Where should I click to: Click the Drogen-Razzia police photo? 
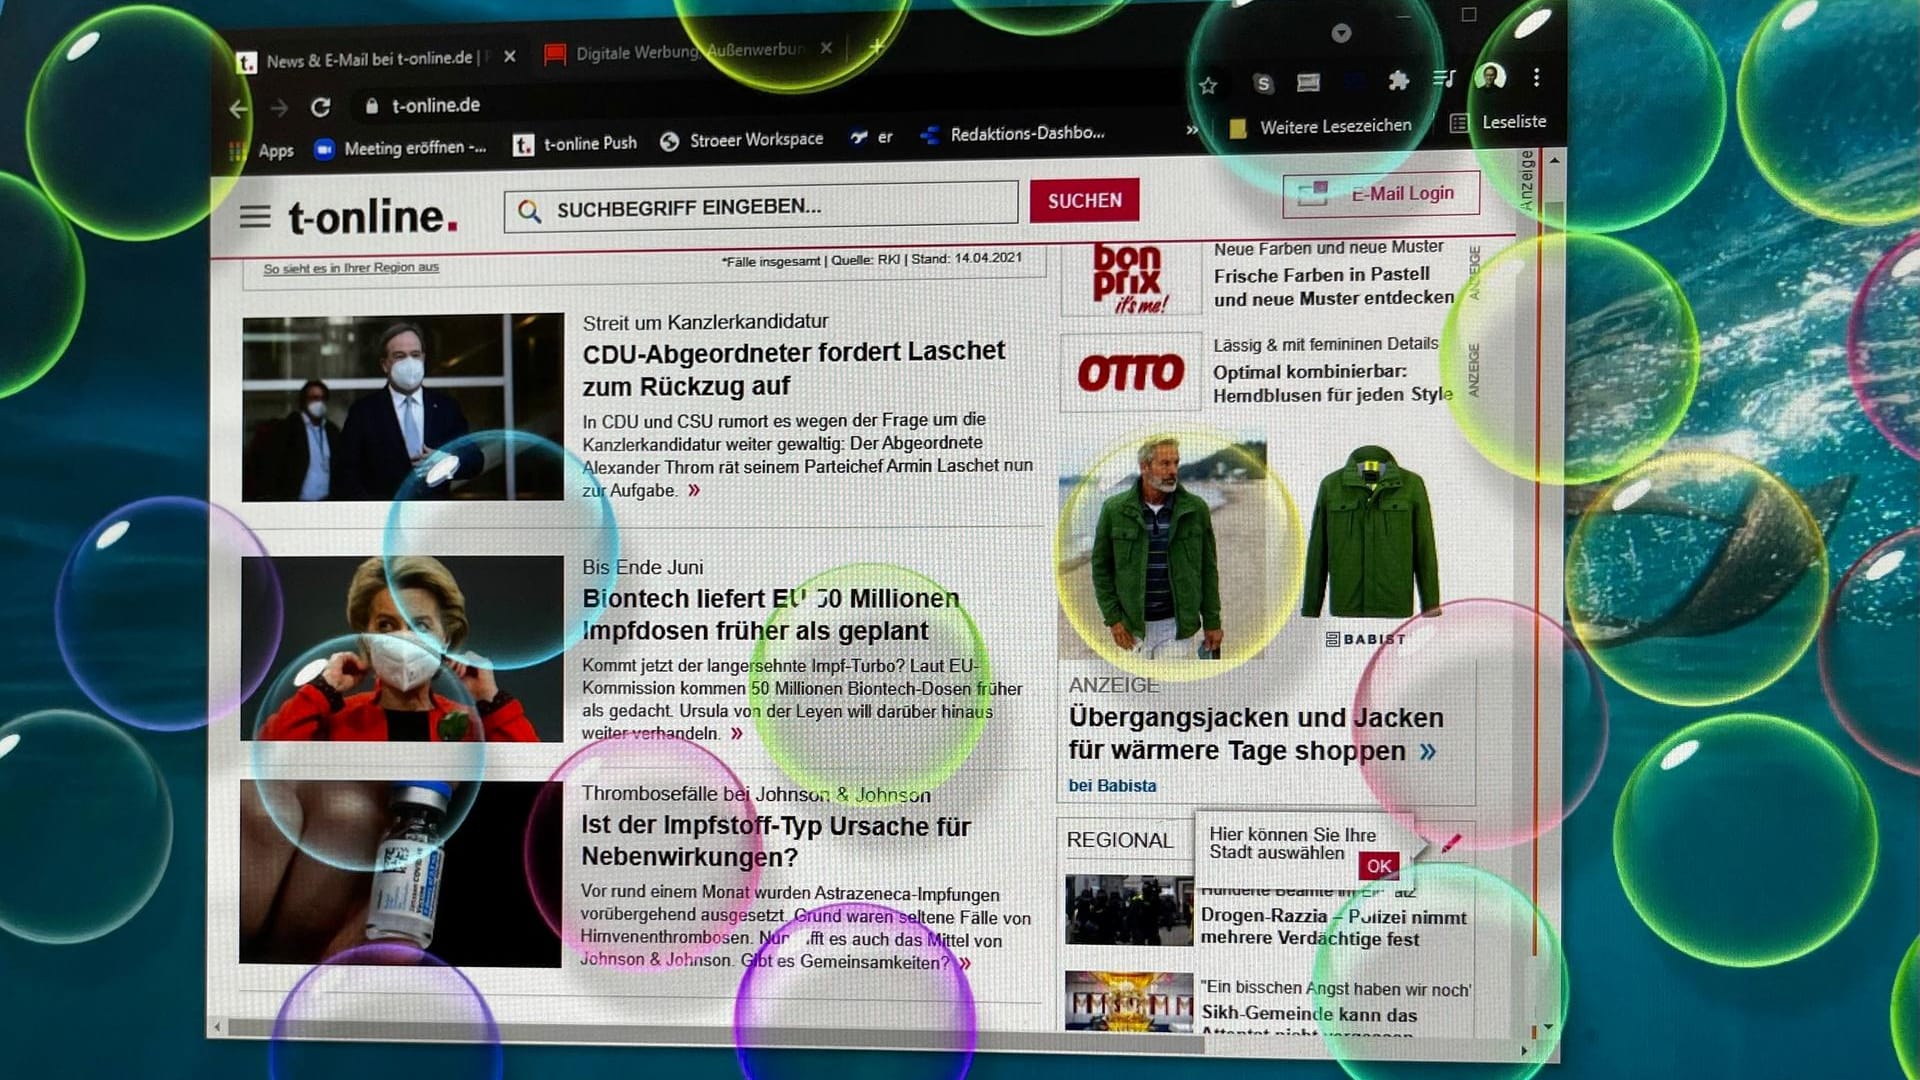pyautogui.click(x=1129, y=910)
